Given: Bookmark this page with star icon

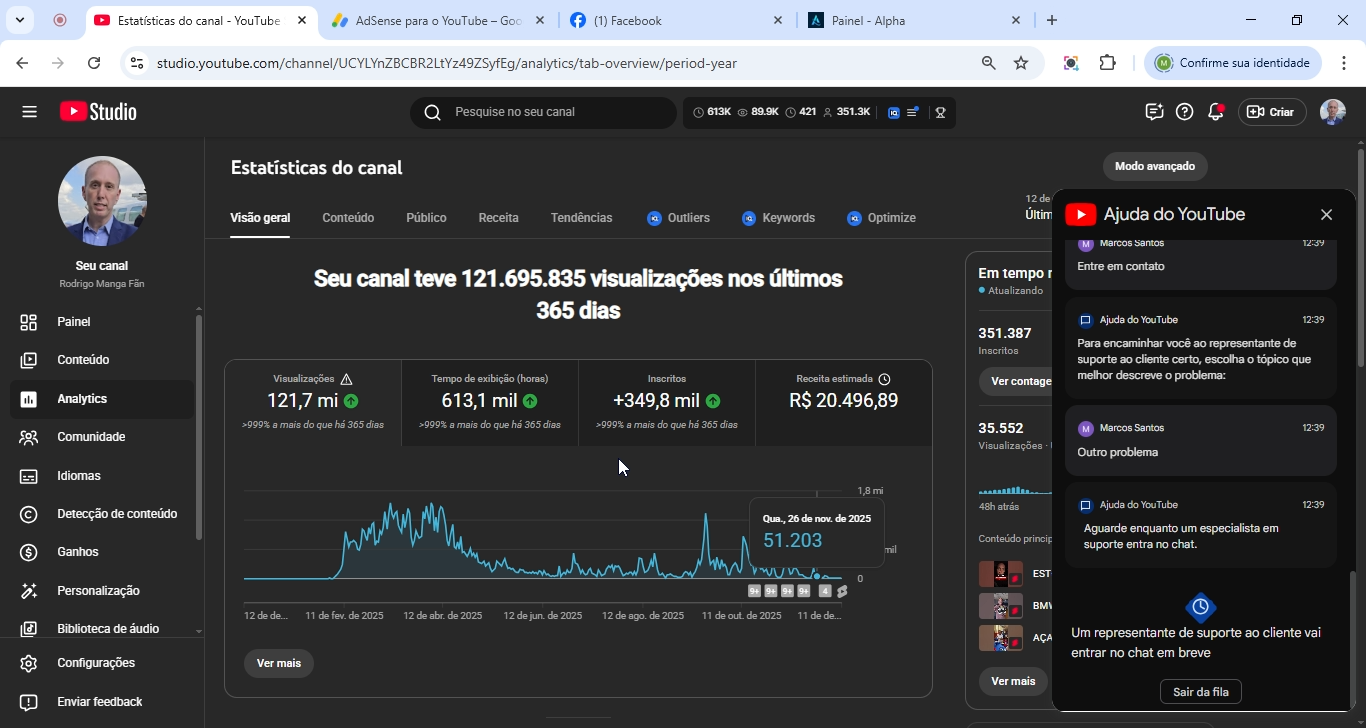Looking at the screenshot, I should pyautogui.click(x=1021, y=63).
